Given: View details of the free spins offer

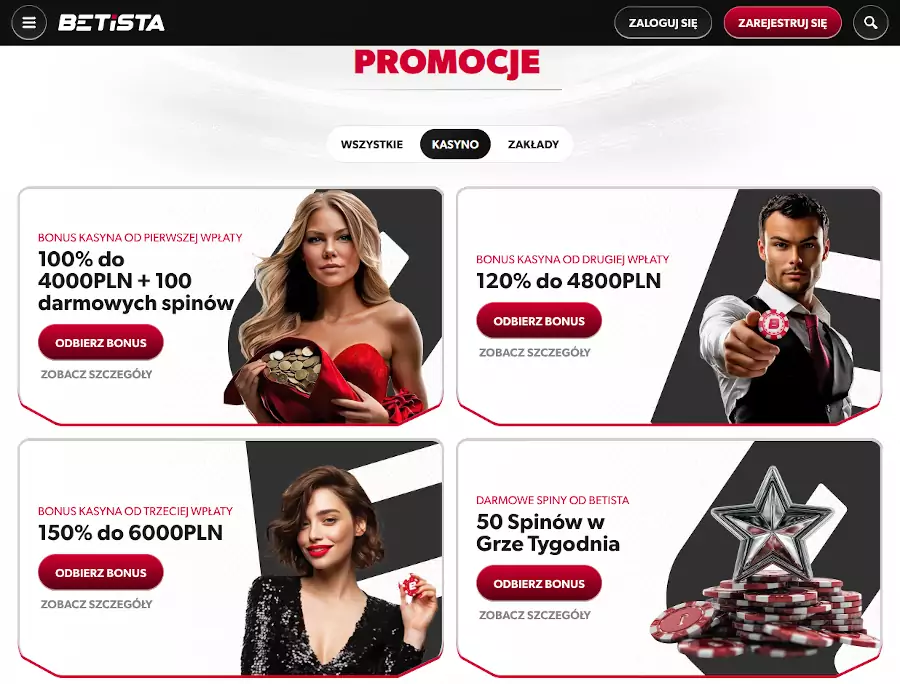Looking at the screenshot, I should (x=535, y=615).
